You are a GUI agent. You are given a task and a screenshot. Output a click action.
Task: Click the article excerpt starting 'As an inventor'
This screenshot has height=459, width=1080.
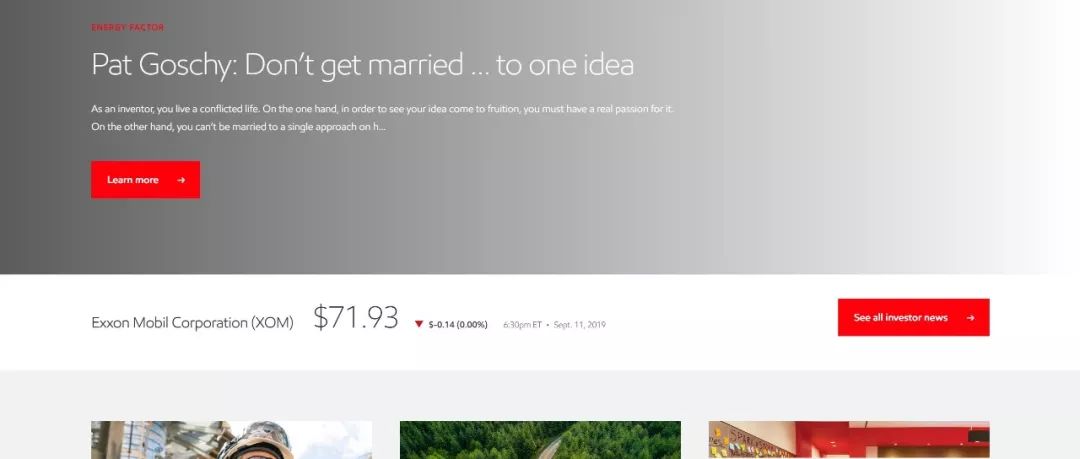[382, 118]
